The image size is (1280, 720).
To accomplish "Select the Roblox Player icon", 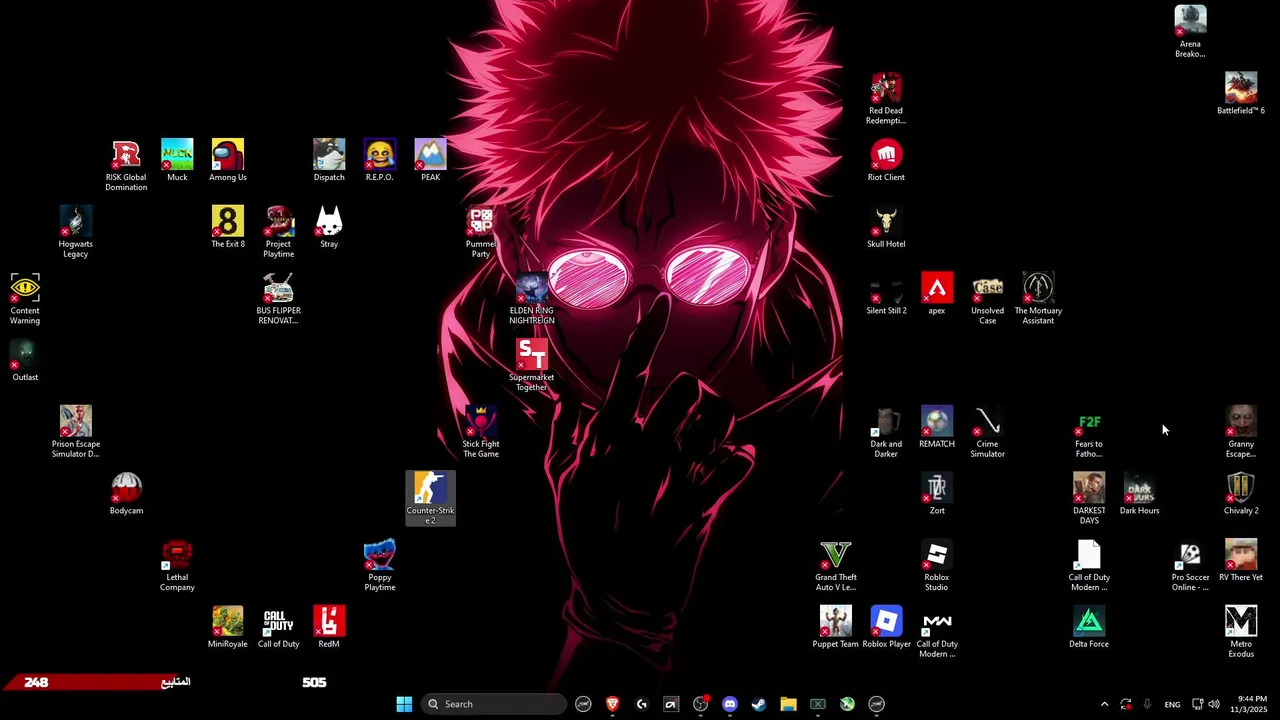I will (886, 627).
